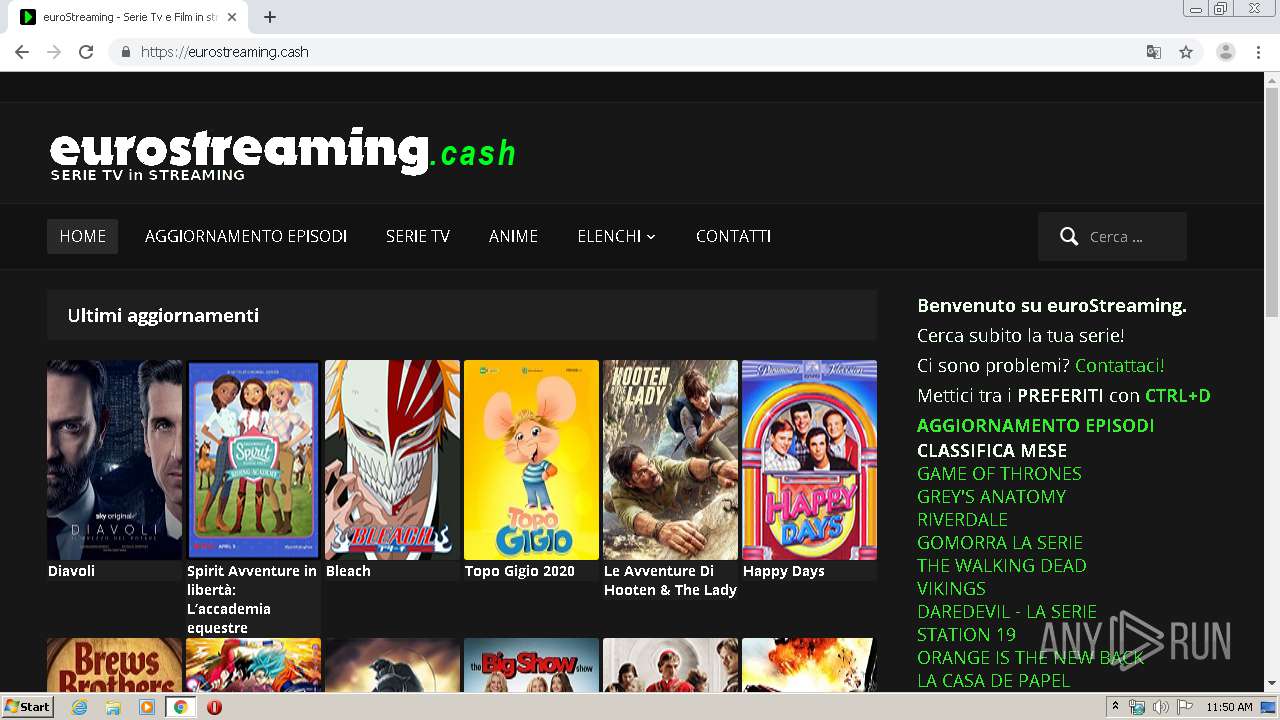The image size is (1280, 720).
Task: Click the address bar URL field
Action: point(640,52)
